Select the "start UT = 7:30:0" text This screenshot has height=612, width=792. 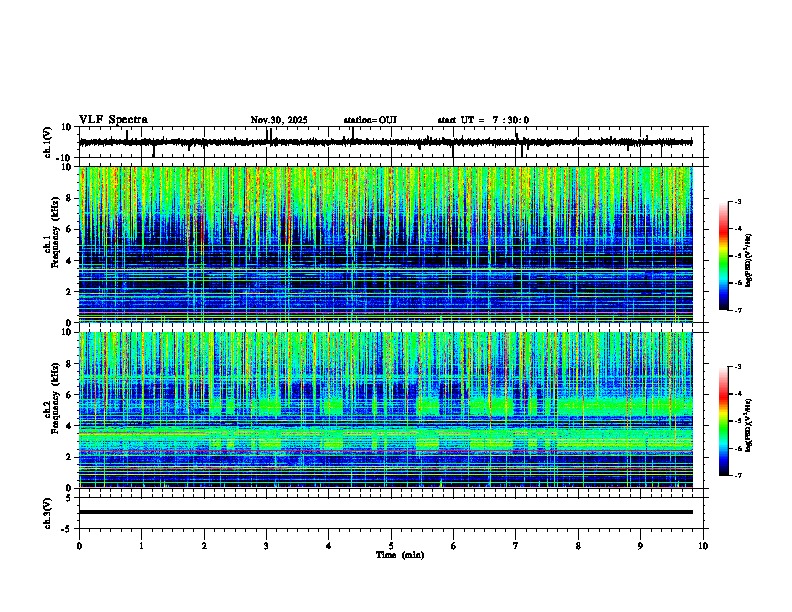(483, 120)
